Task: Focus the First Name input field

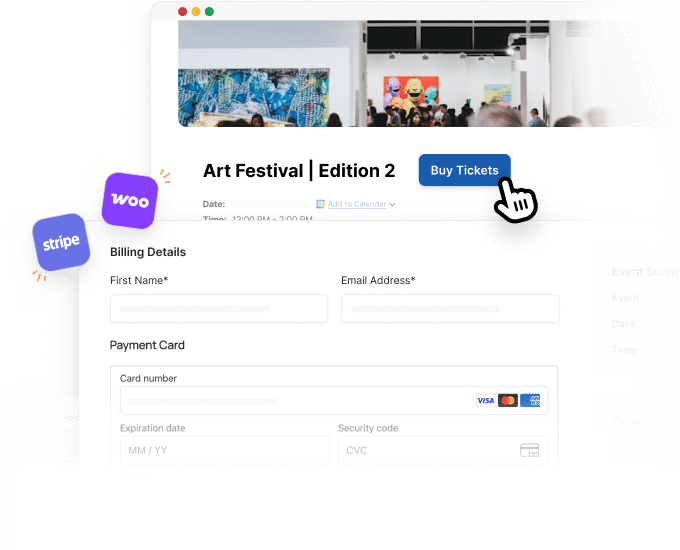Action: click(x=219, y=308)
